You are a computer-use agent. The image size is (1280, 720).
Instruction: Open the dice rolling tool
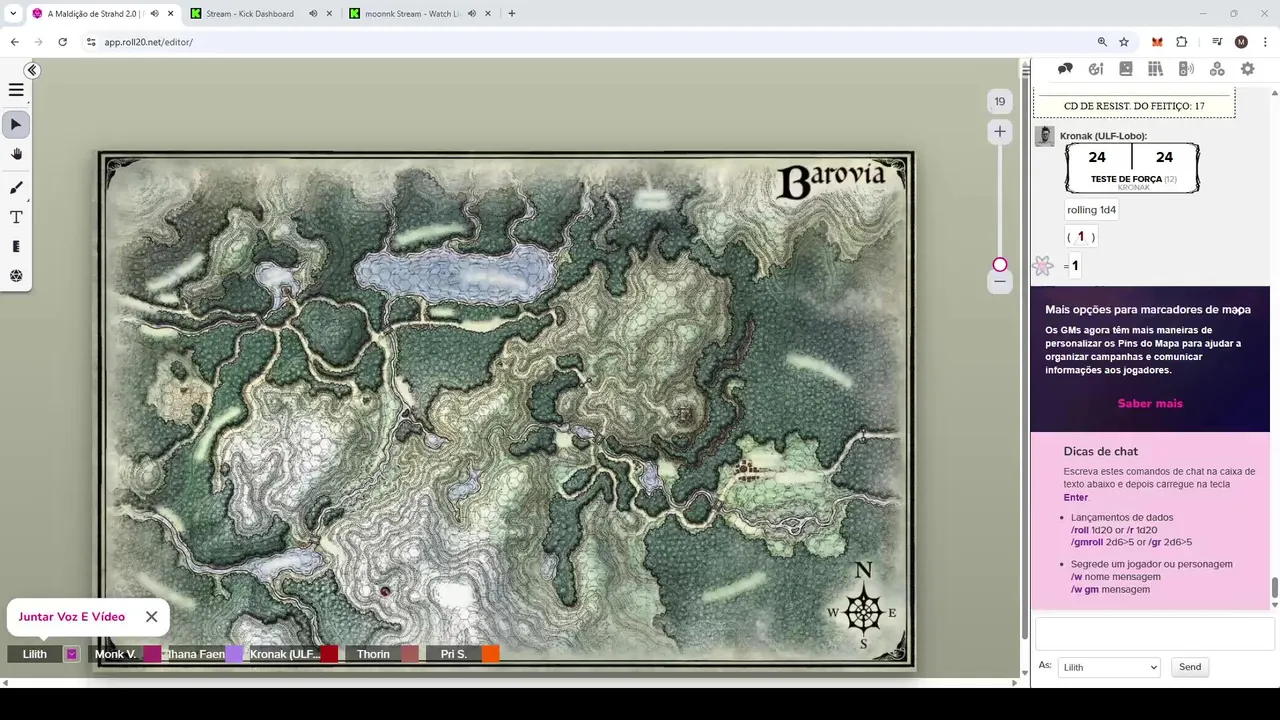pos(16,276)
